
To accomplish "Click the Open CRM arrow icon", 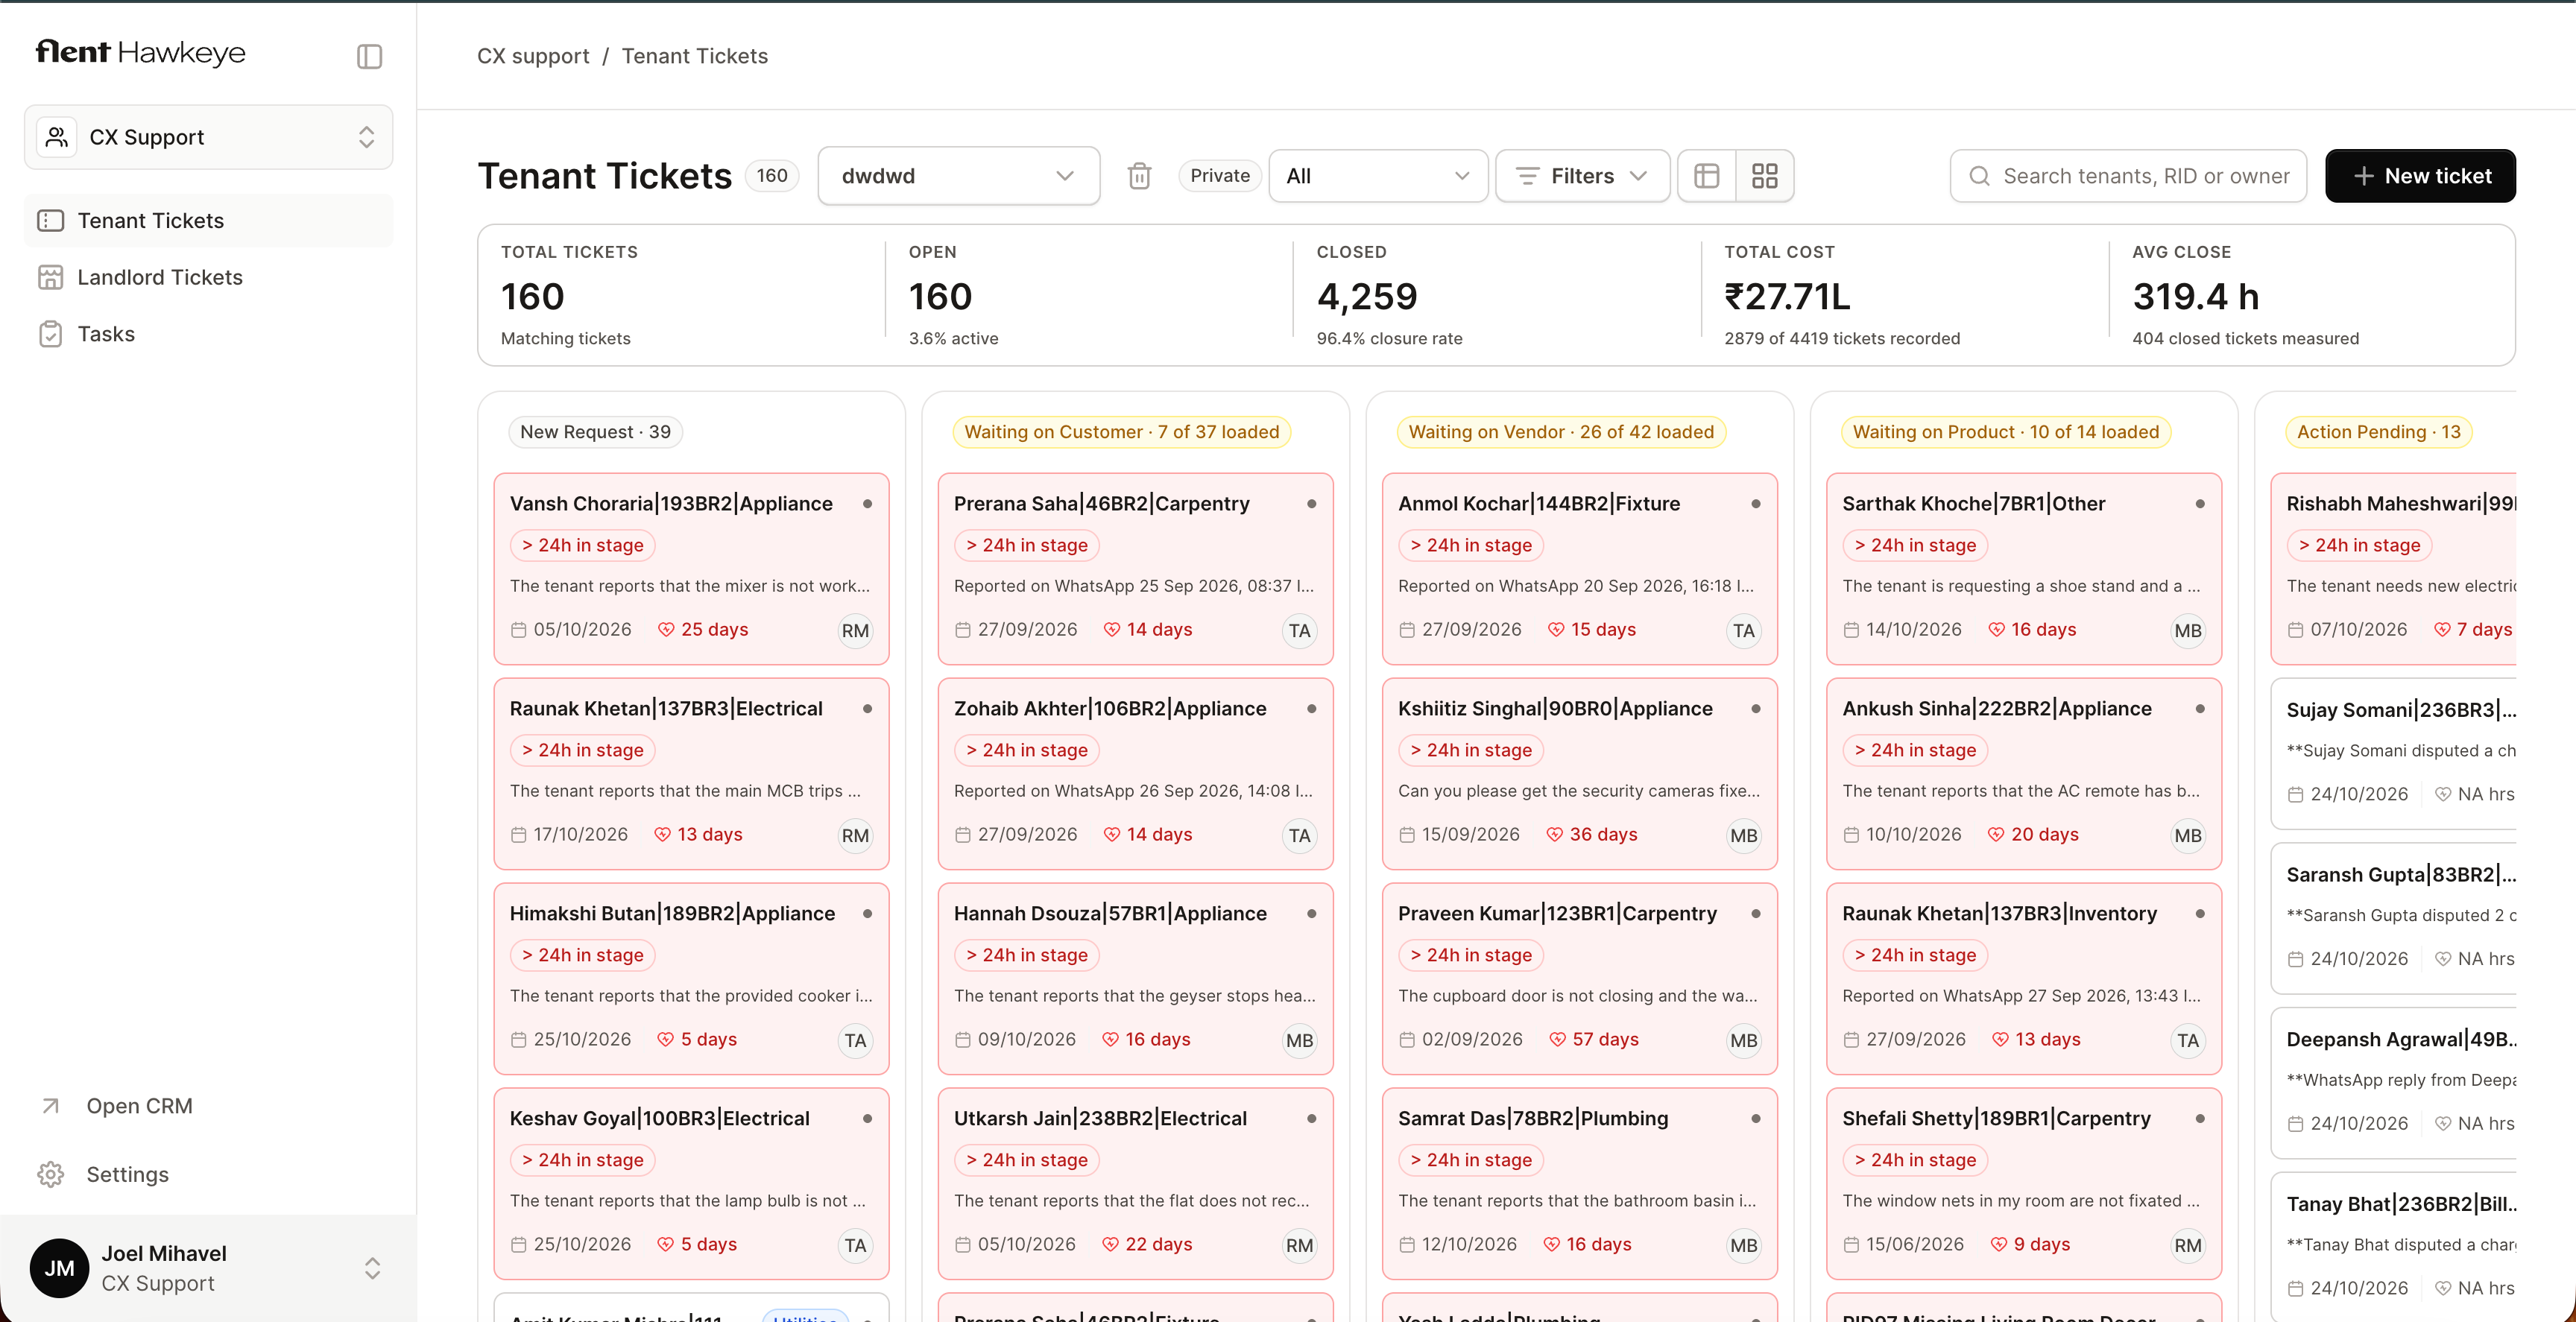I will point(51,1106).
